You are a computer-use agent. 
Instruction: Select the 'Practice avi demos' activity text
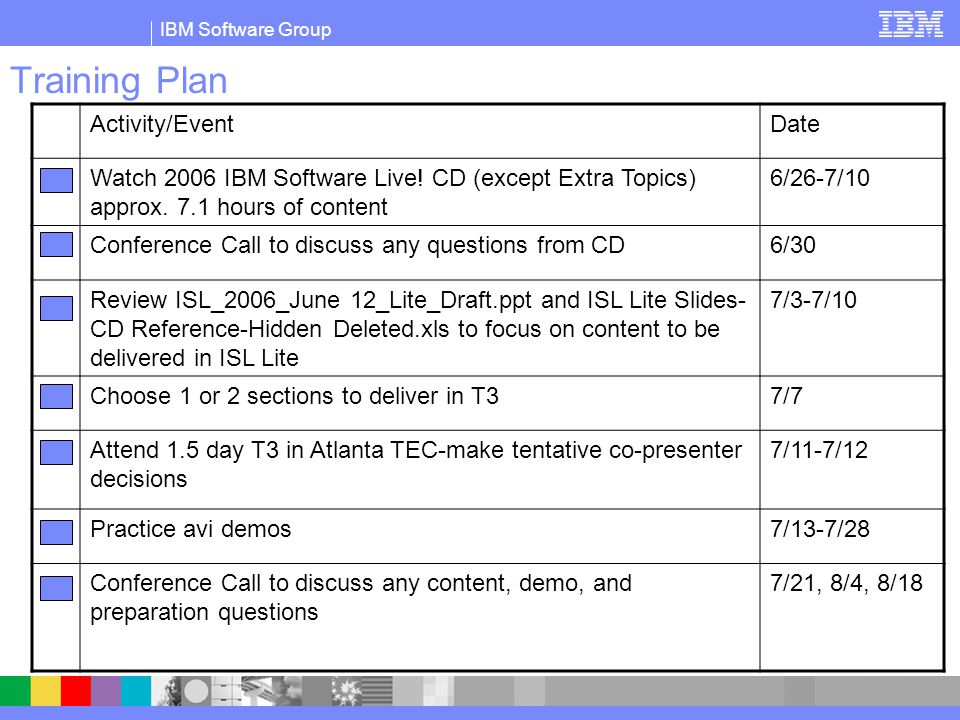[190, 529]
